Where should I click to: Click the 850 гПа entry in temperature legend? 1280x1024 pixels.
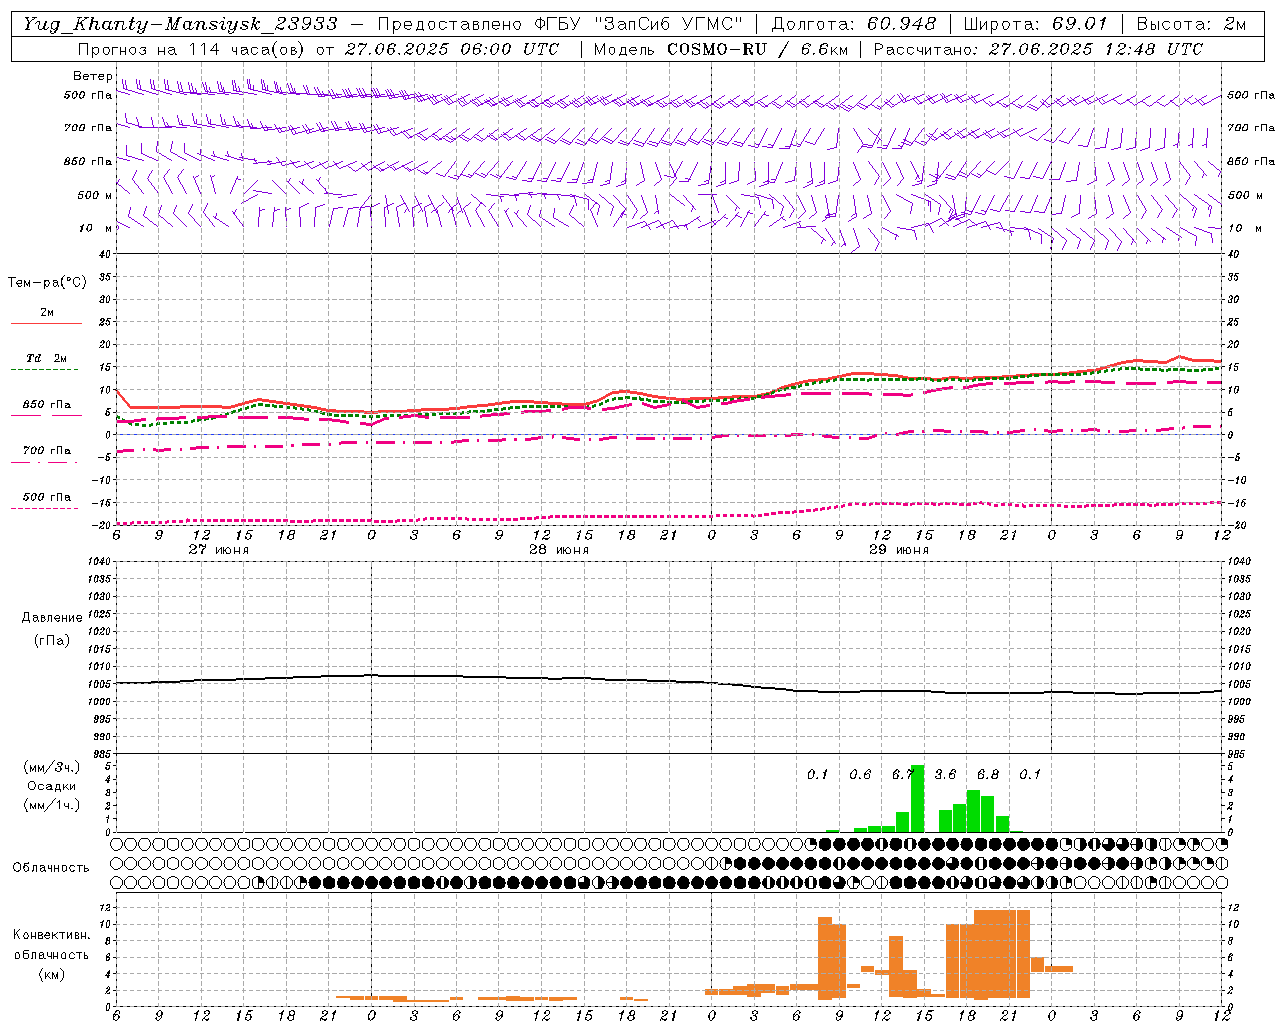tap(47, 404)
